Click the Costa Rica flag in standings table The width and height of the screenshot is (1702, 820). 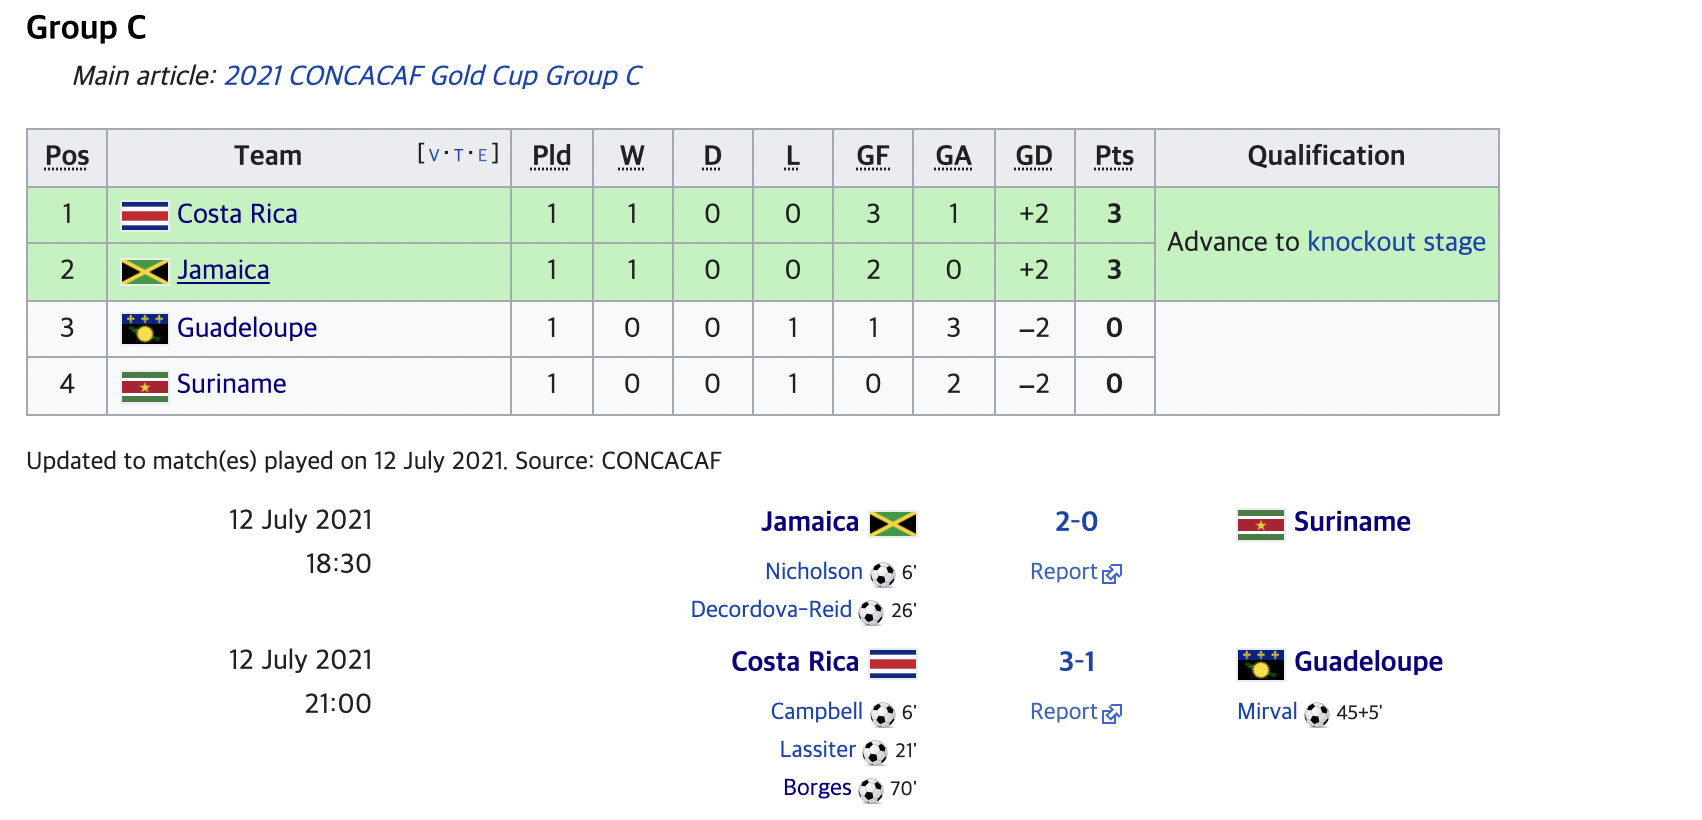(144, 215)
